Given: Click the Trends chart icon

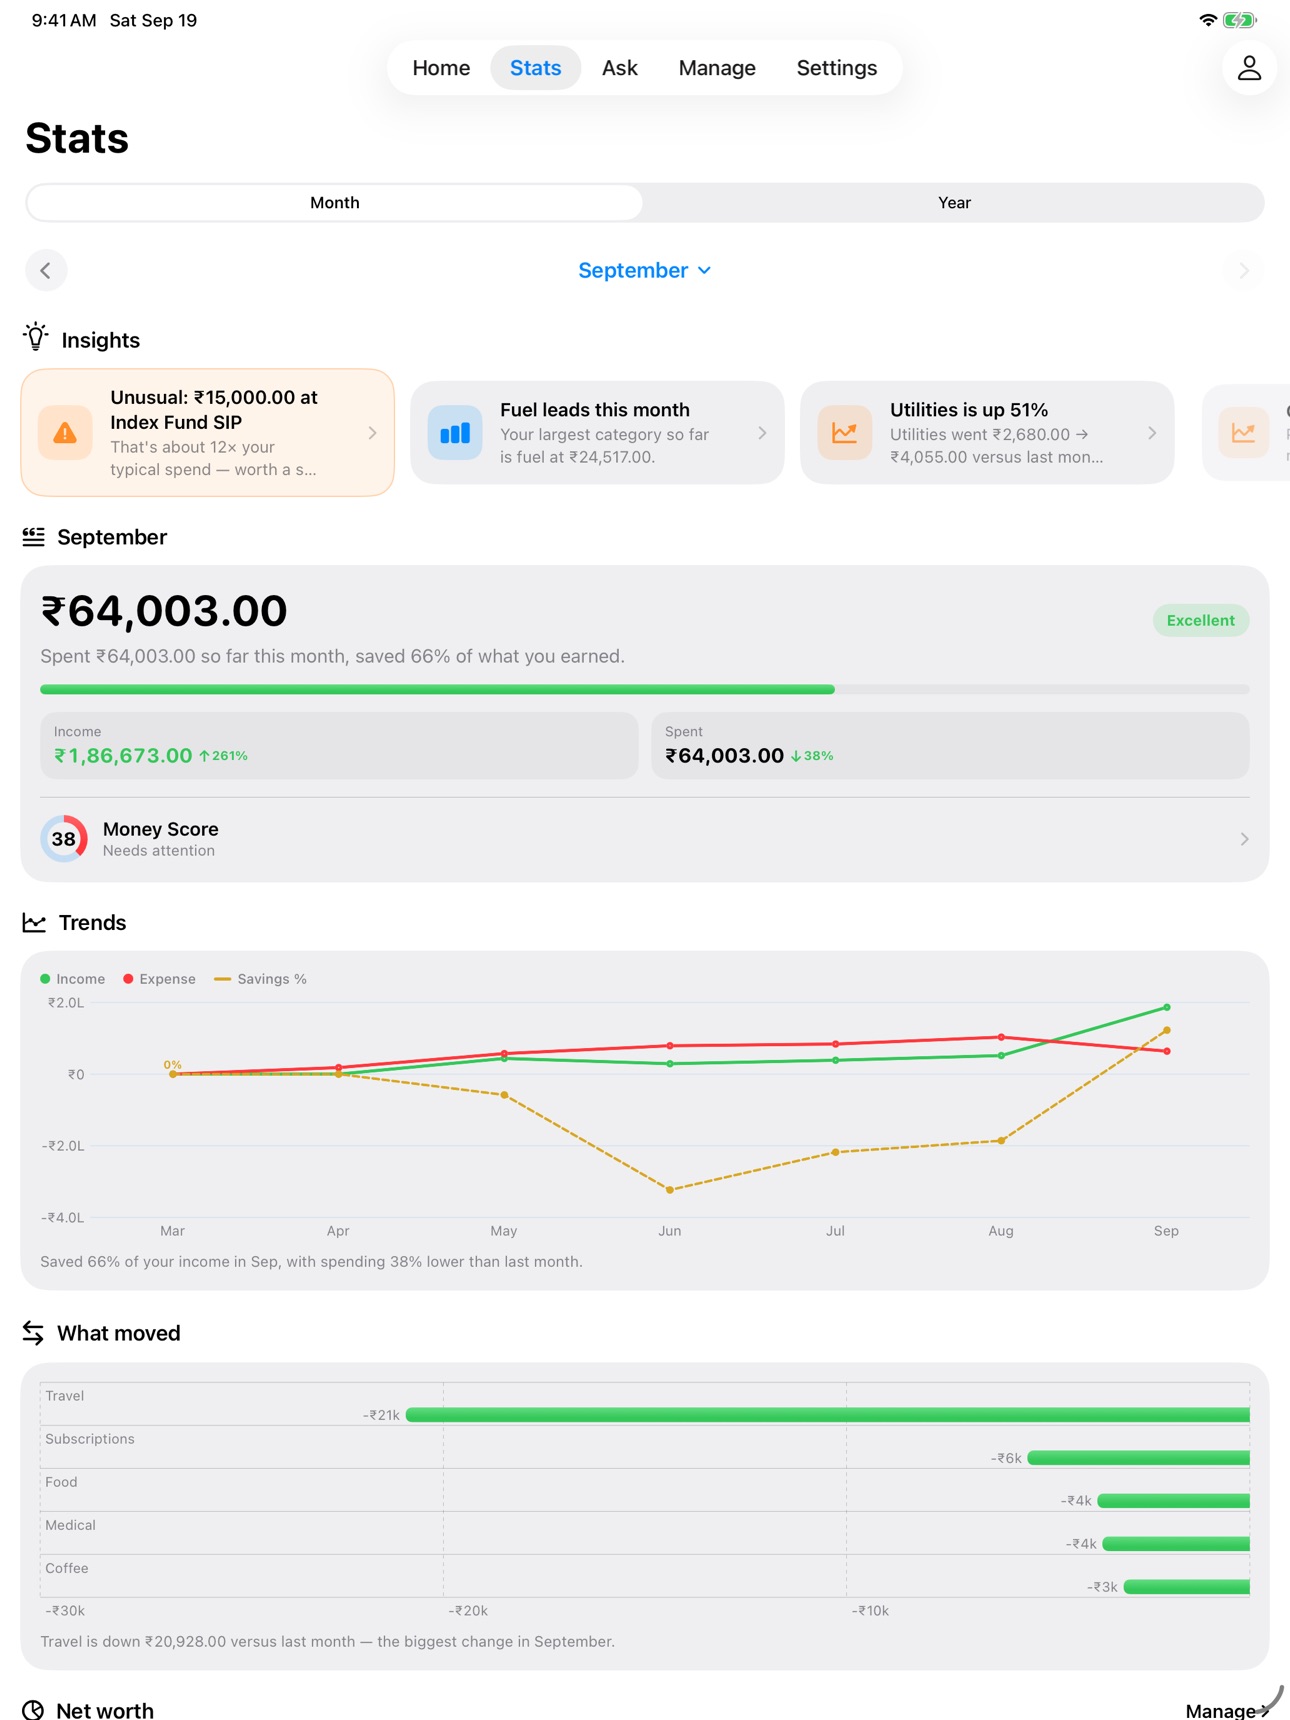Looking at the screenshot, I should pos(34,923).
